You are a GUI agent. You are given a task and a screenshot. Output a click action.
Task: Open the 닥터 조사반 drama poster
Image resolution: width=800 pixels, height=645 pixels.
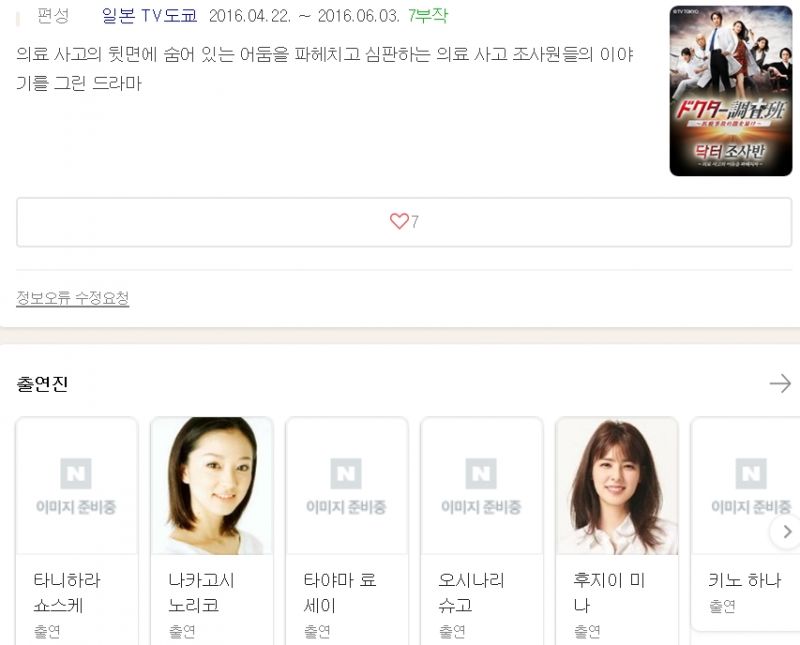tap(731, 91)
